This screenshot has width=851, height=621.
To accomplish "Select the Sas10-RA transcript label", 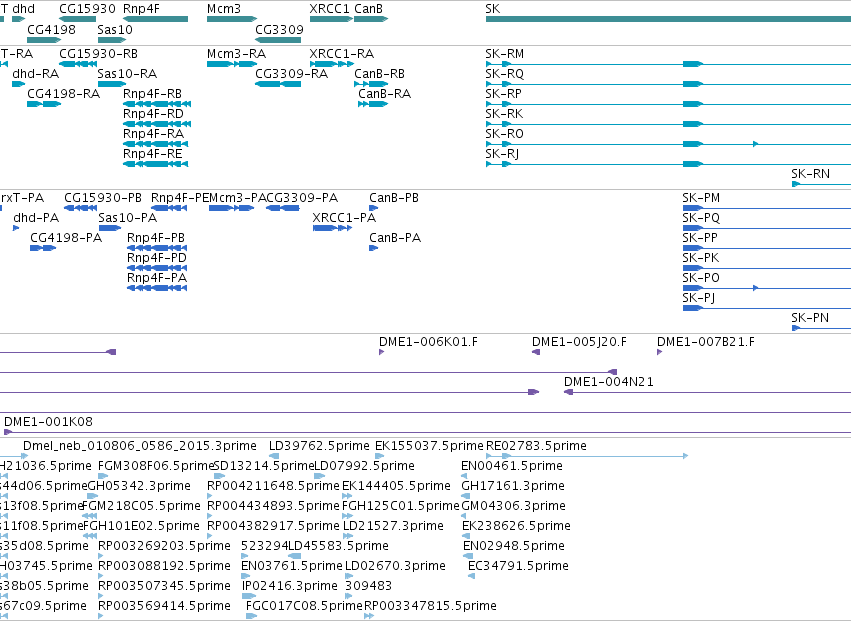I will coord(128,74).
